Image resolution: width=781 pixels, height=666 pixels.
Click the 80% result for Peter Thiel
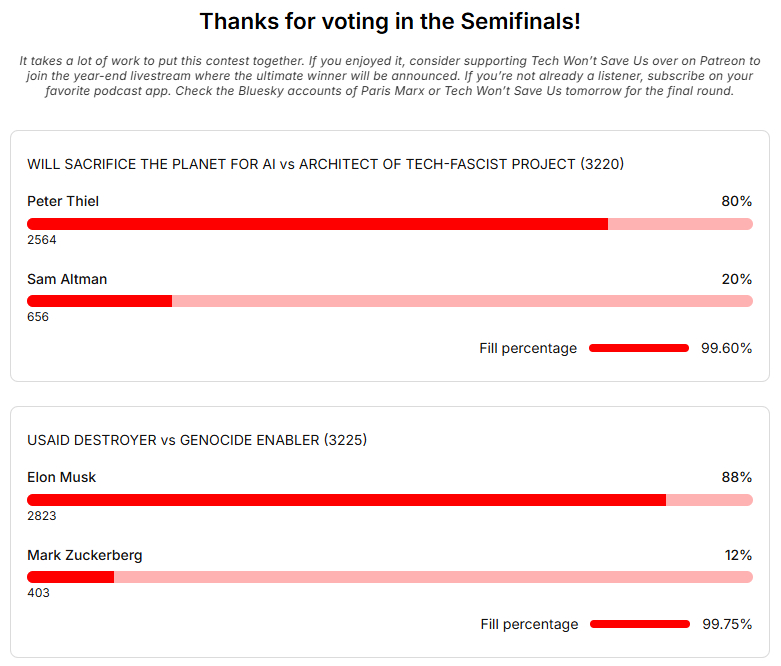(x=736, y=201)
